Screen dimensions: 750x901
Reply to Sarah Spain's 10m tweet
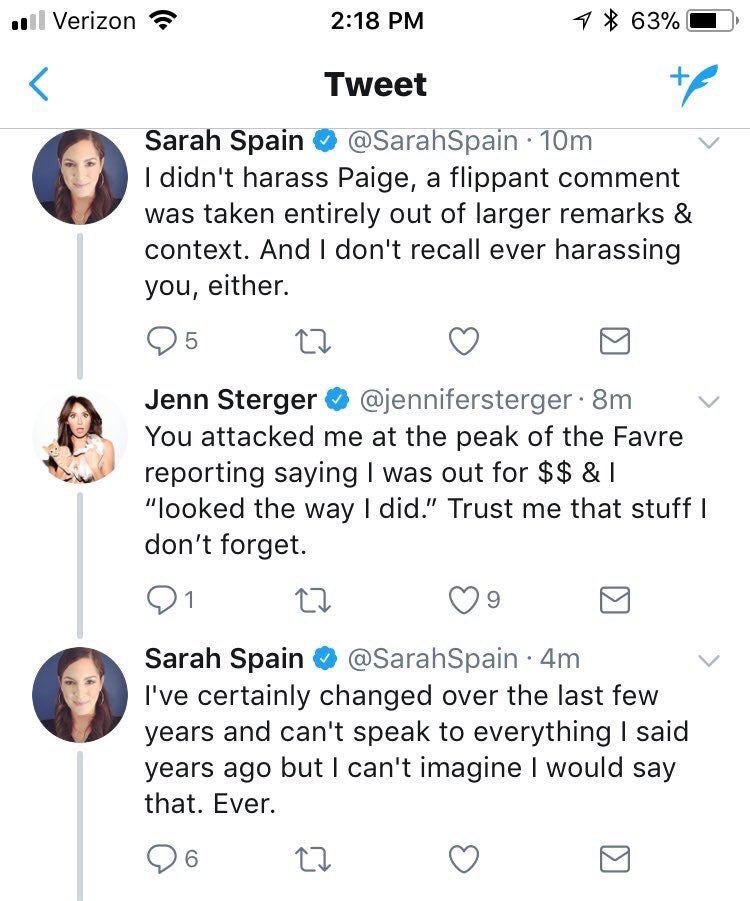161,342
